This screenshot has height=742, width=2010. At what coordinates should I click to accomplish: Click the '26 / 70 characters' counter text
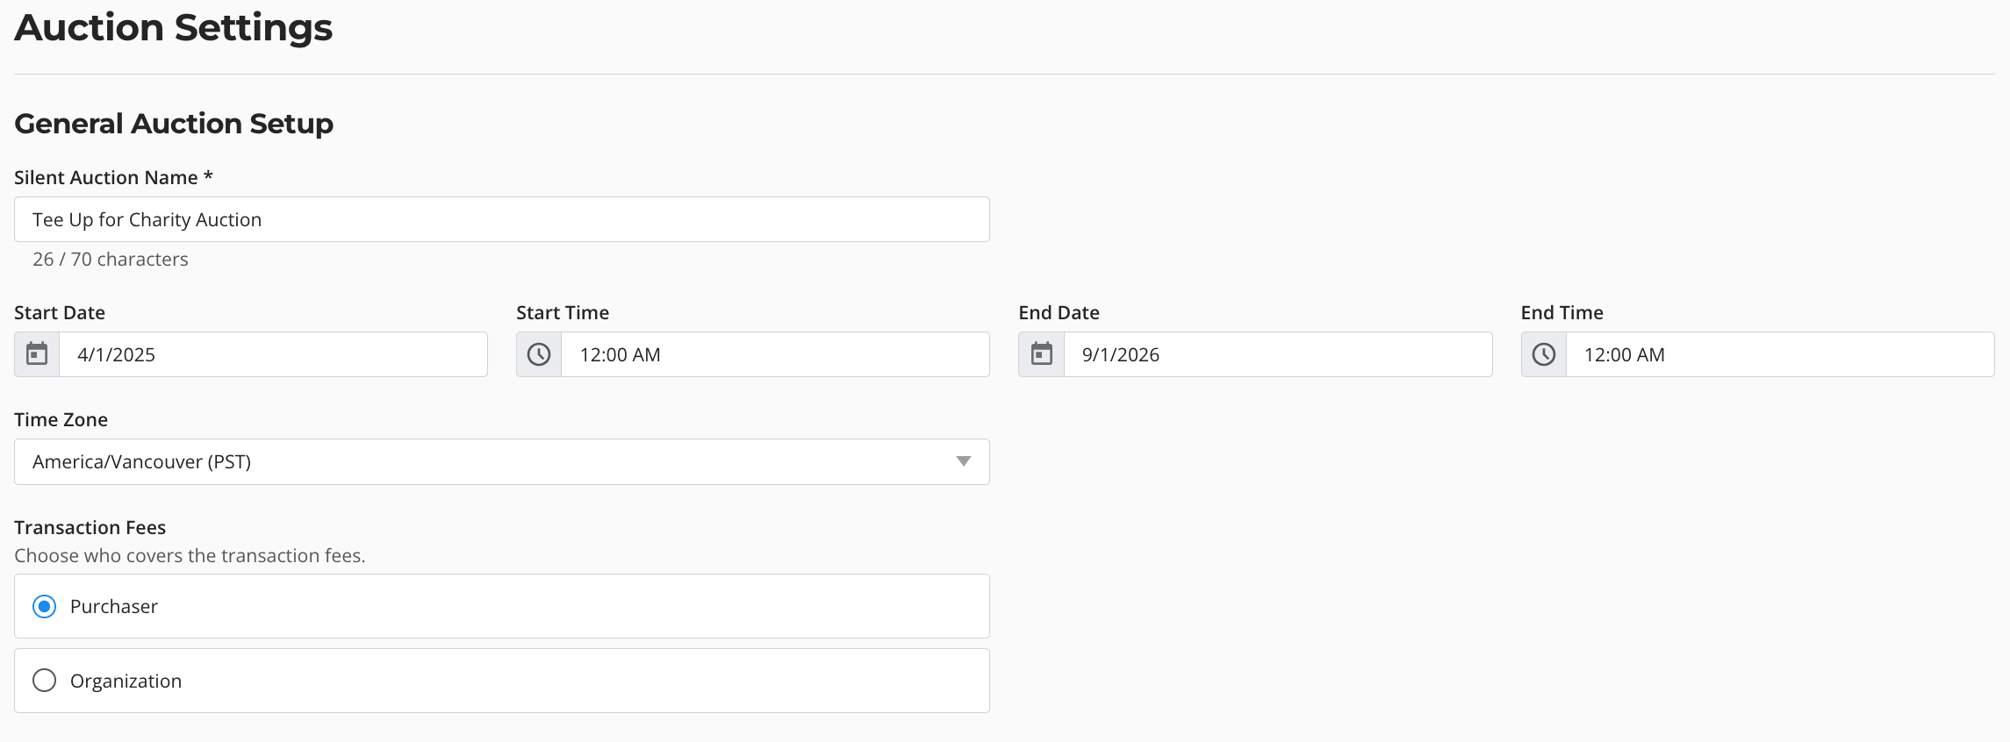(x=110, y=259)
